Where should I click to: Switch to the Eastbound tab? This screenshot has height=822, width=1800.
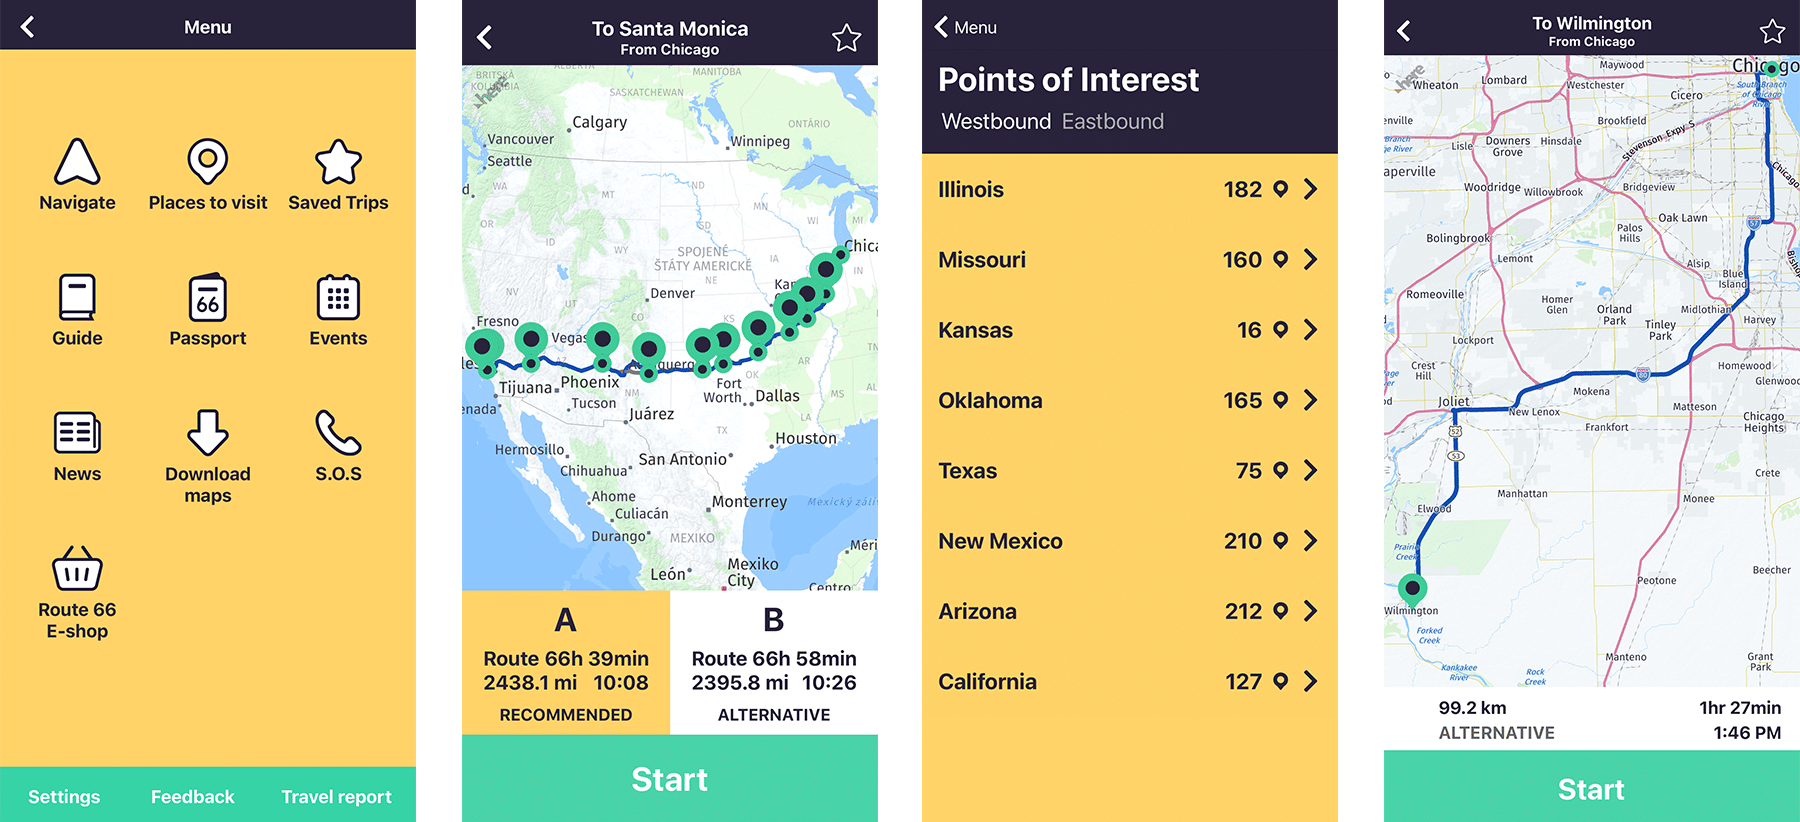1113,121
